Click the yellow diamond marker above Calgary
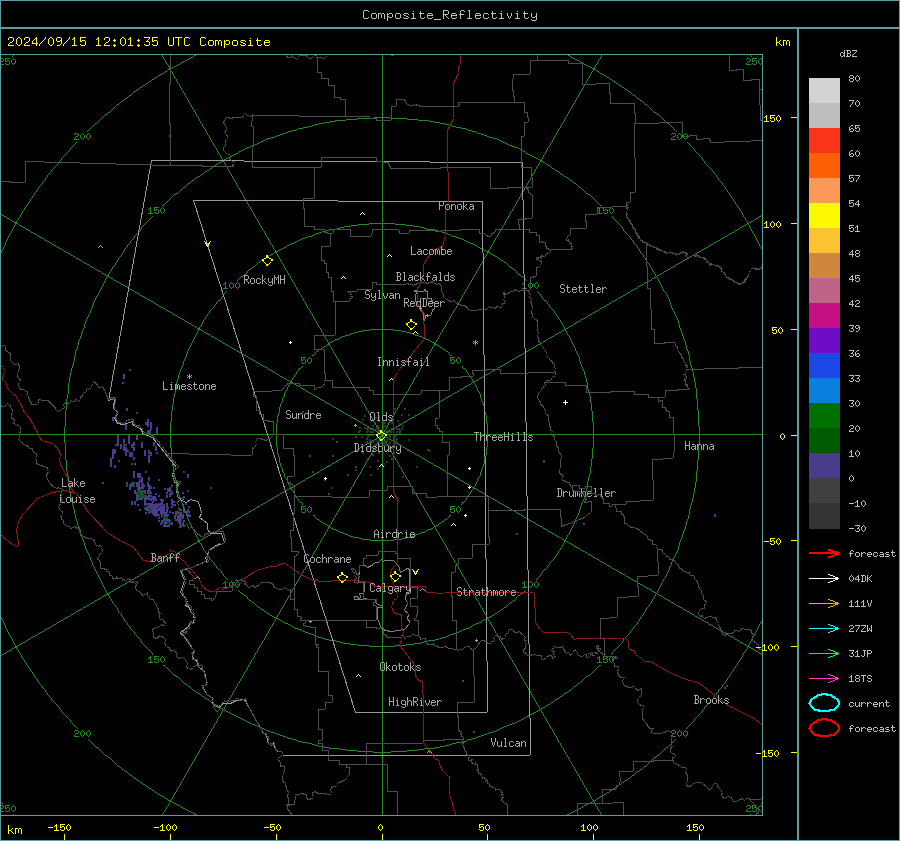Screen dimensions: 900x841 395,576
